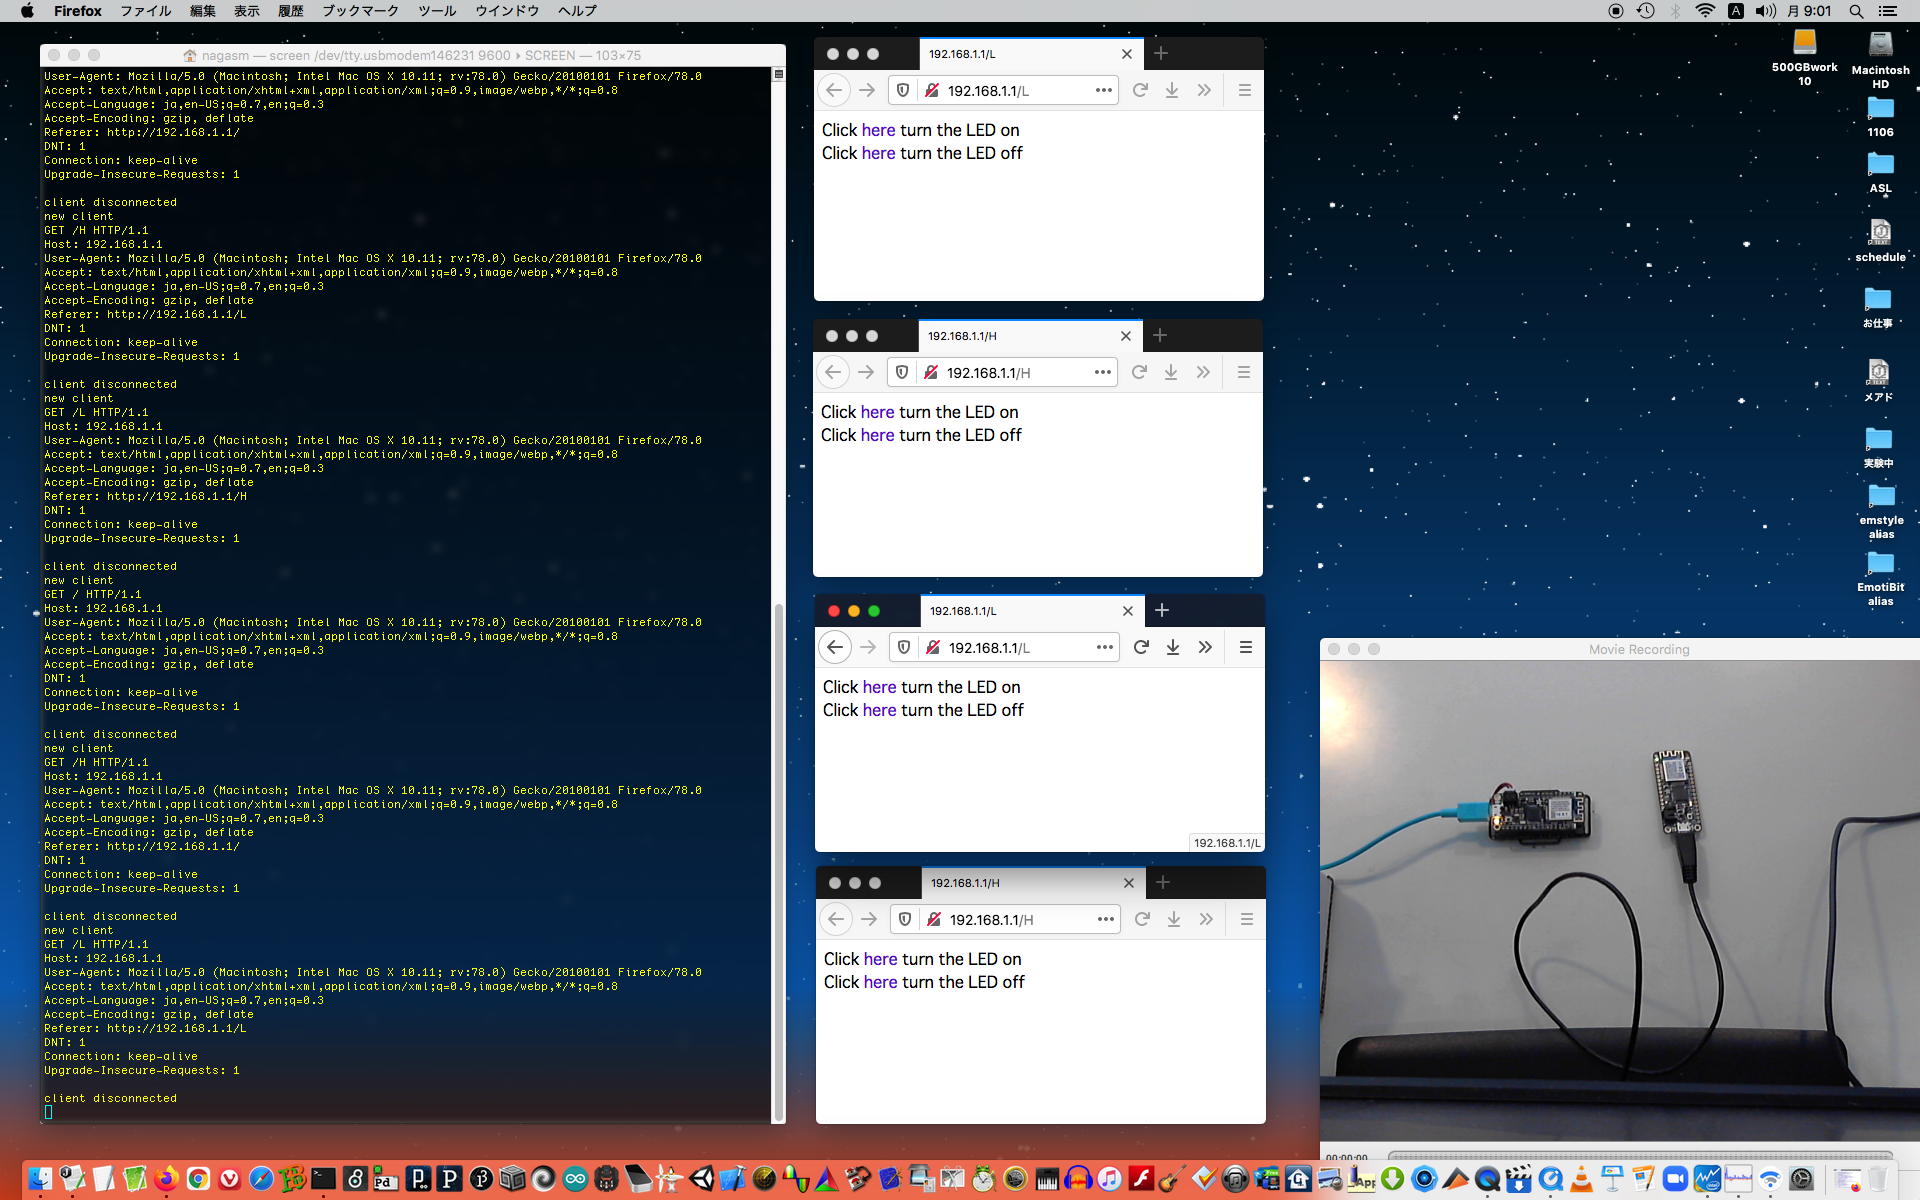Screen dimensions: 1920x1200
Task: Open downloads in the third browser window
Action: (x=1173, y=647)
